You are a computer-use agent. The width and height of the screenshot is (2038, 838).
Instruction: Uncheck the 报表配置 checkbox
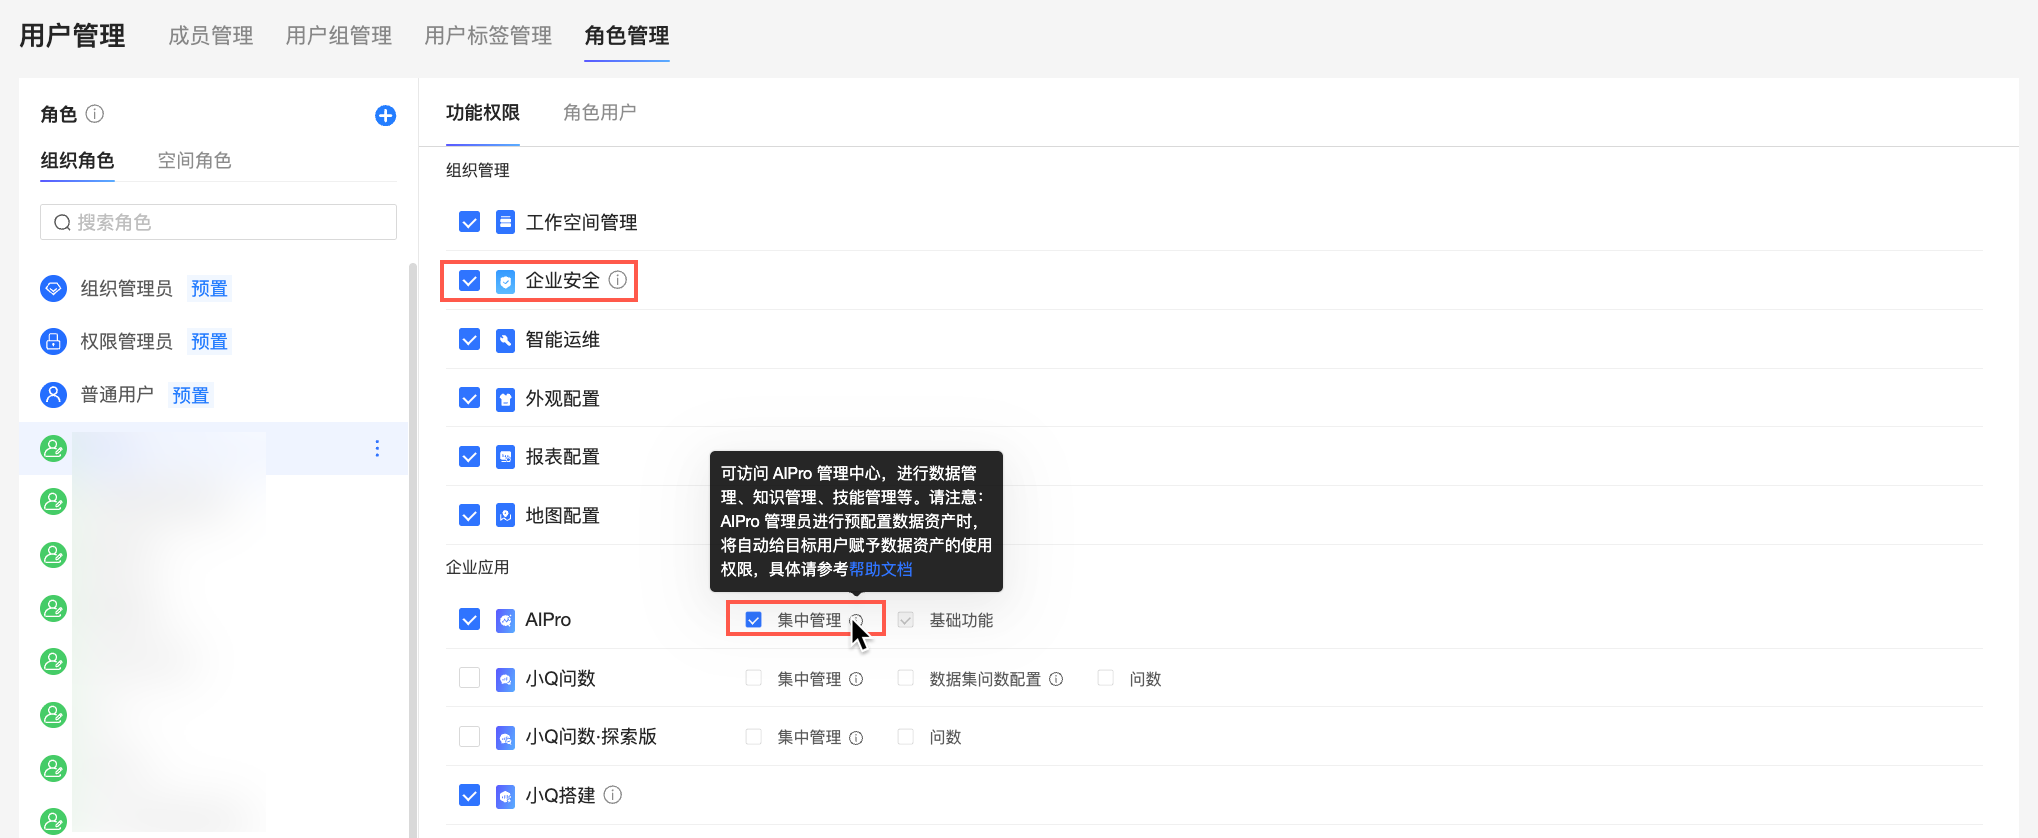coord(469,457)
